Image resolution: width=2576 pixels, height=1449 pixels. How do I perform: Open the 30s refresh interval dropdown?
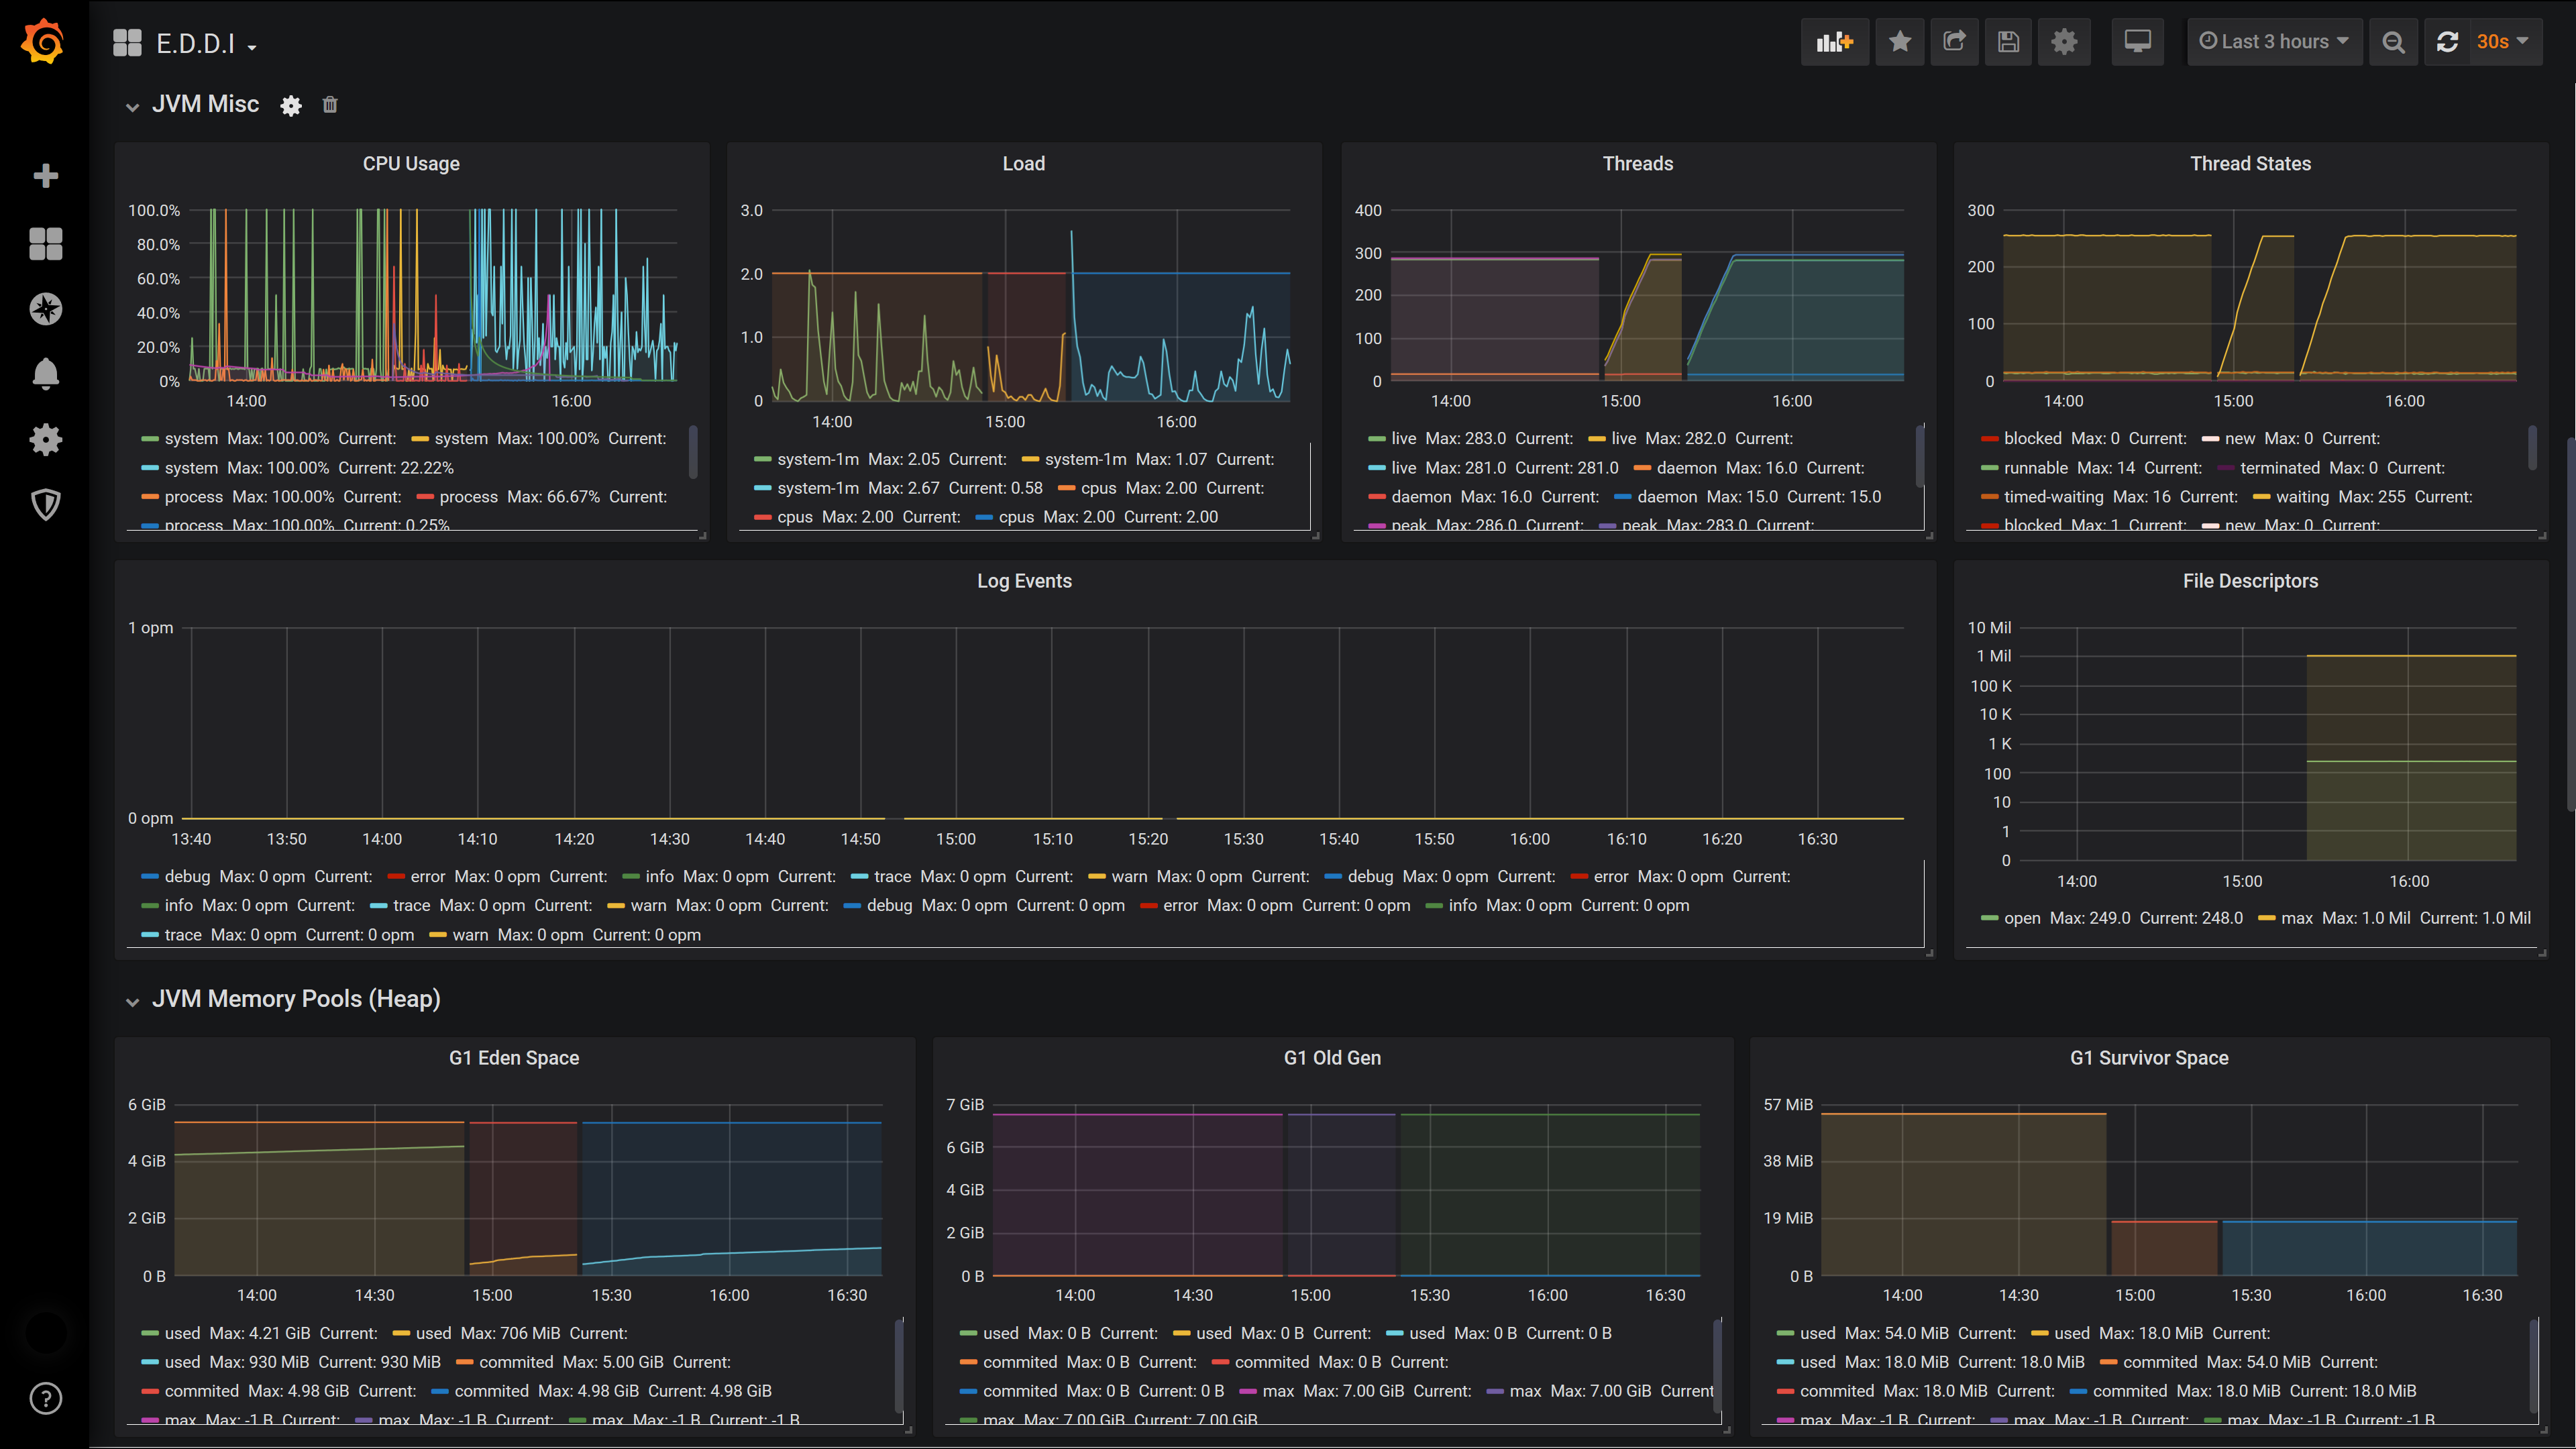2504,42
